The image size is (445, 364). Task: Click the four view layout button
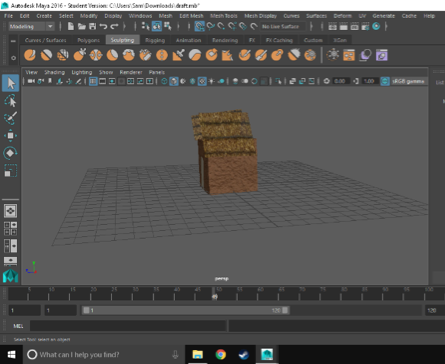click(x=10, y=228)
